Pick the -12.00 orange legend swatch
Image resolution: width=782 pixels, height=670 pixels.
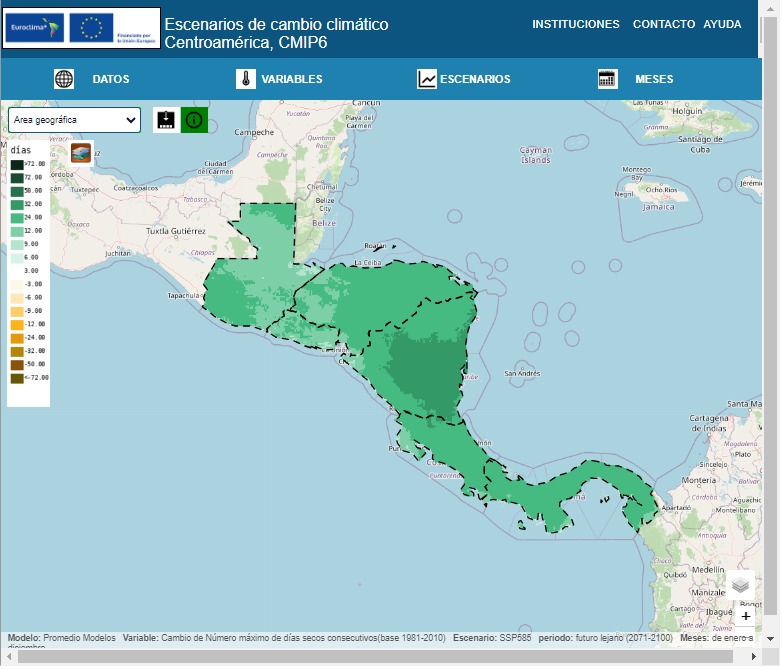pyautogui.click(x=17, y=324)
